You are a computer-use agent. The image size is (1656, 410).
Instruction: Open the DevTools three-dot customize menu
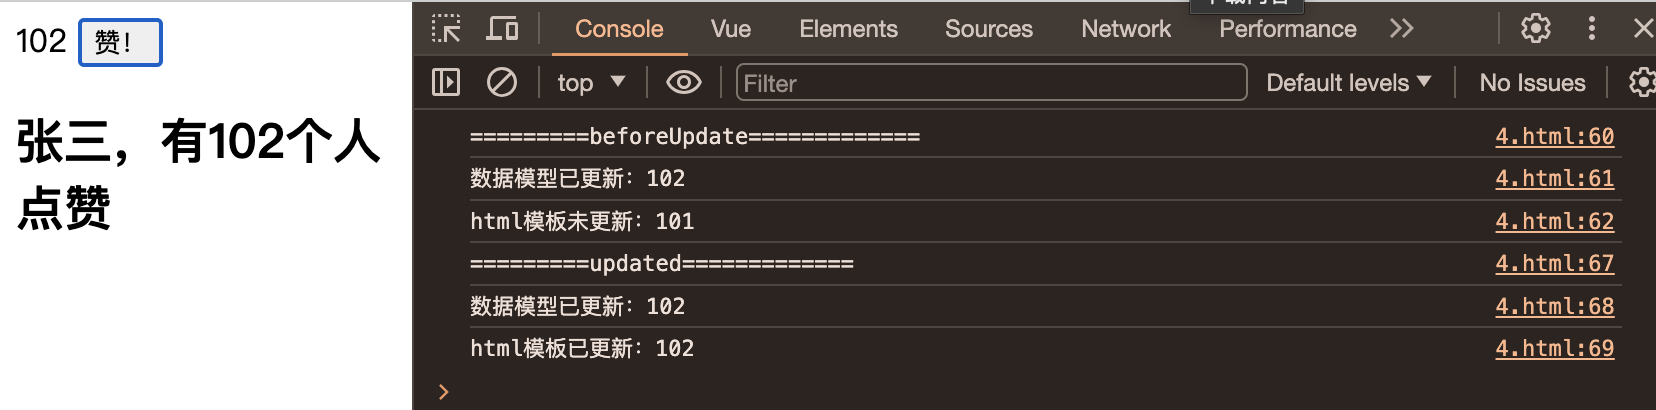(1592, 29)
